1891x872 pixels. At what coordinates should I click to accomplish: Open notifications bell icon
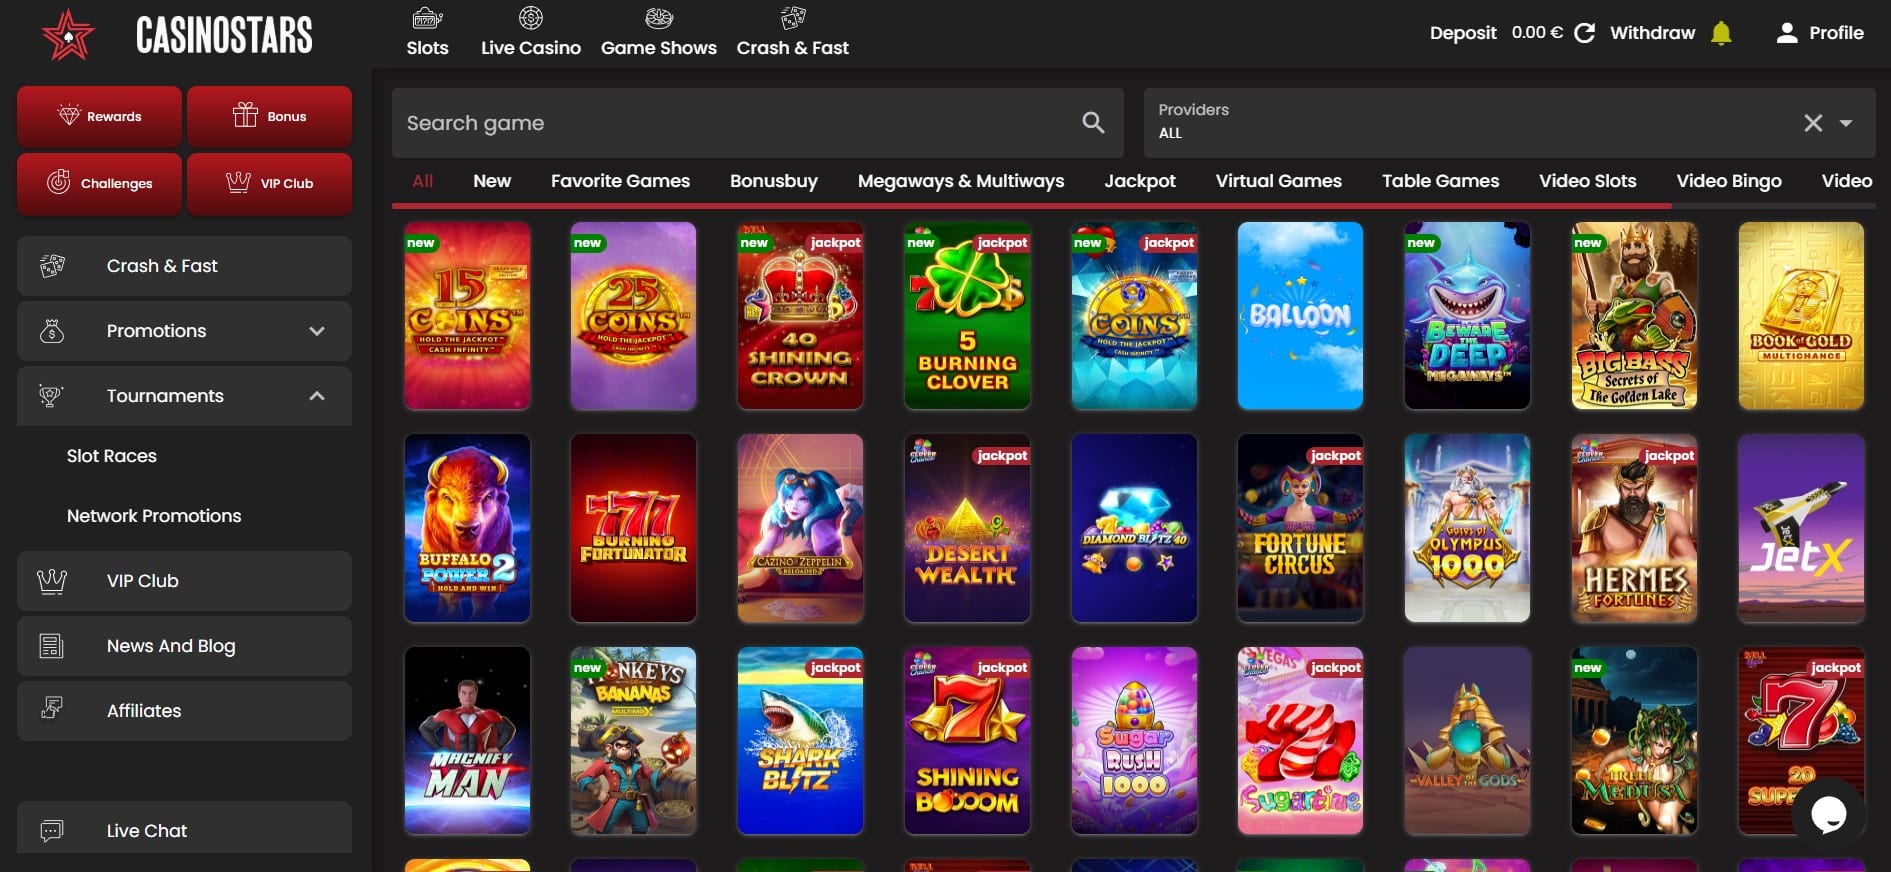coord(1721,33)
